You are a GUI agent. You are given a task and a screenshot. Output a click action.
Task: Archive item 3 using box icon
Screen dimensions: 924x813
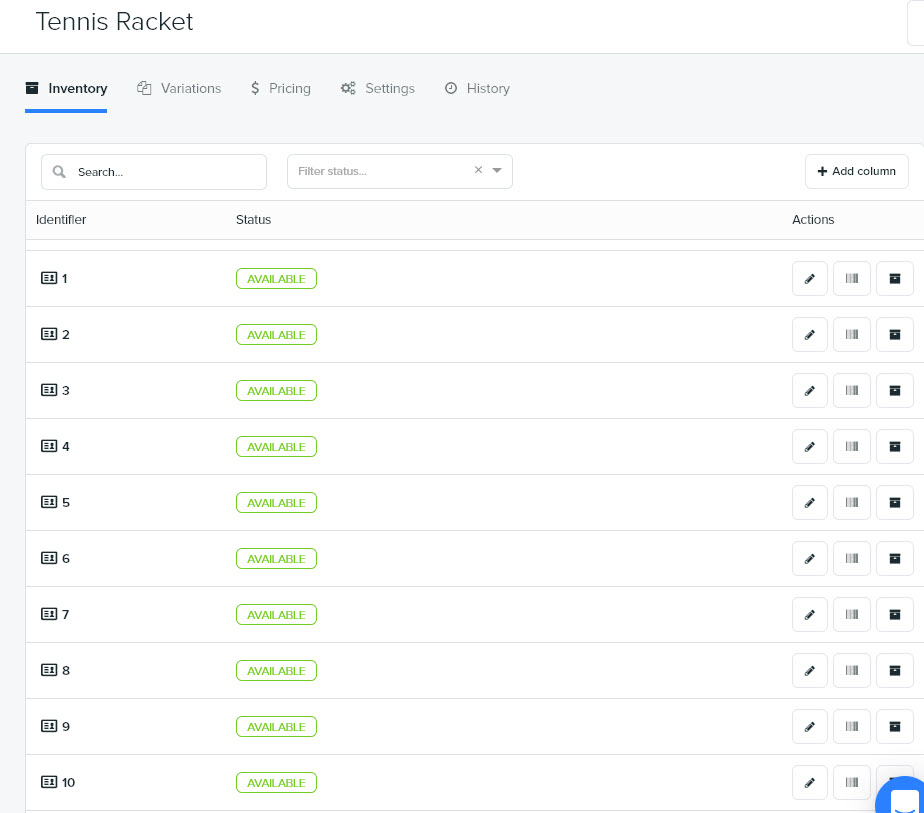pos(895,391)
